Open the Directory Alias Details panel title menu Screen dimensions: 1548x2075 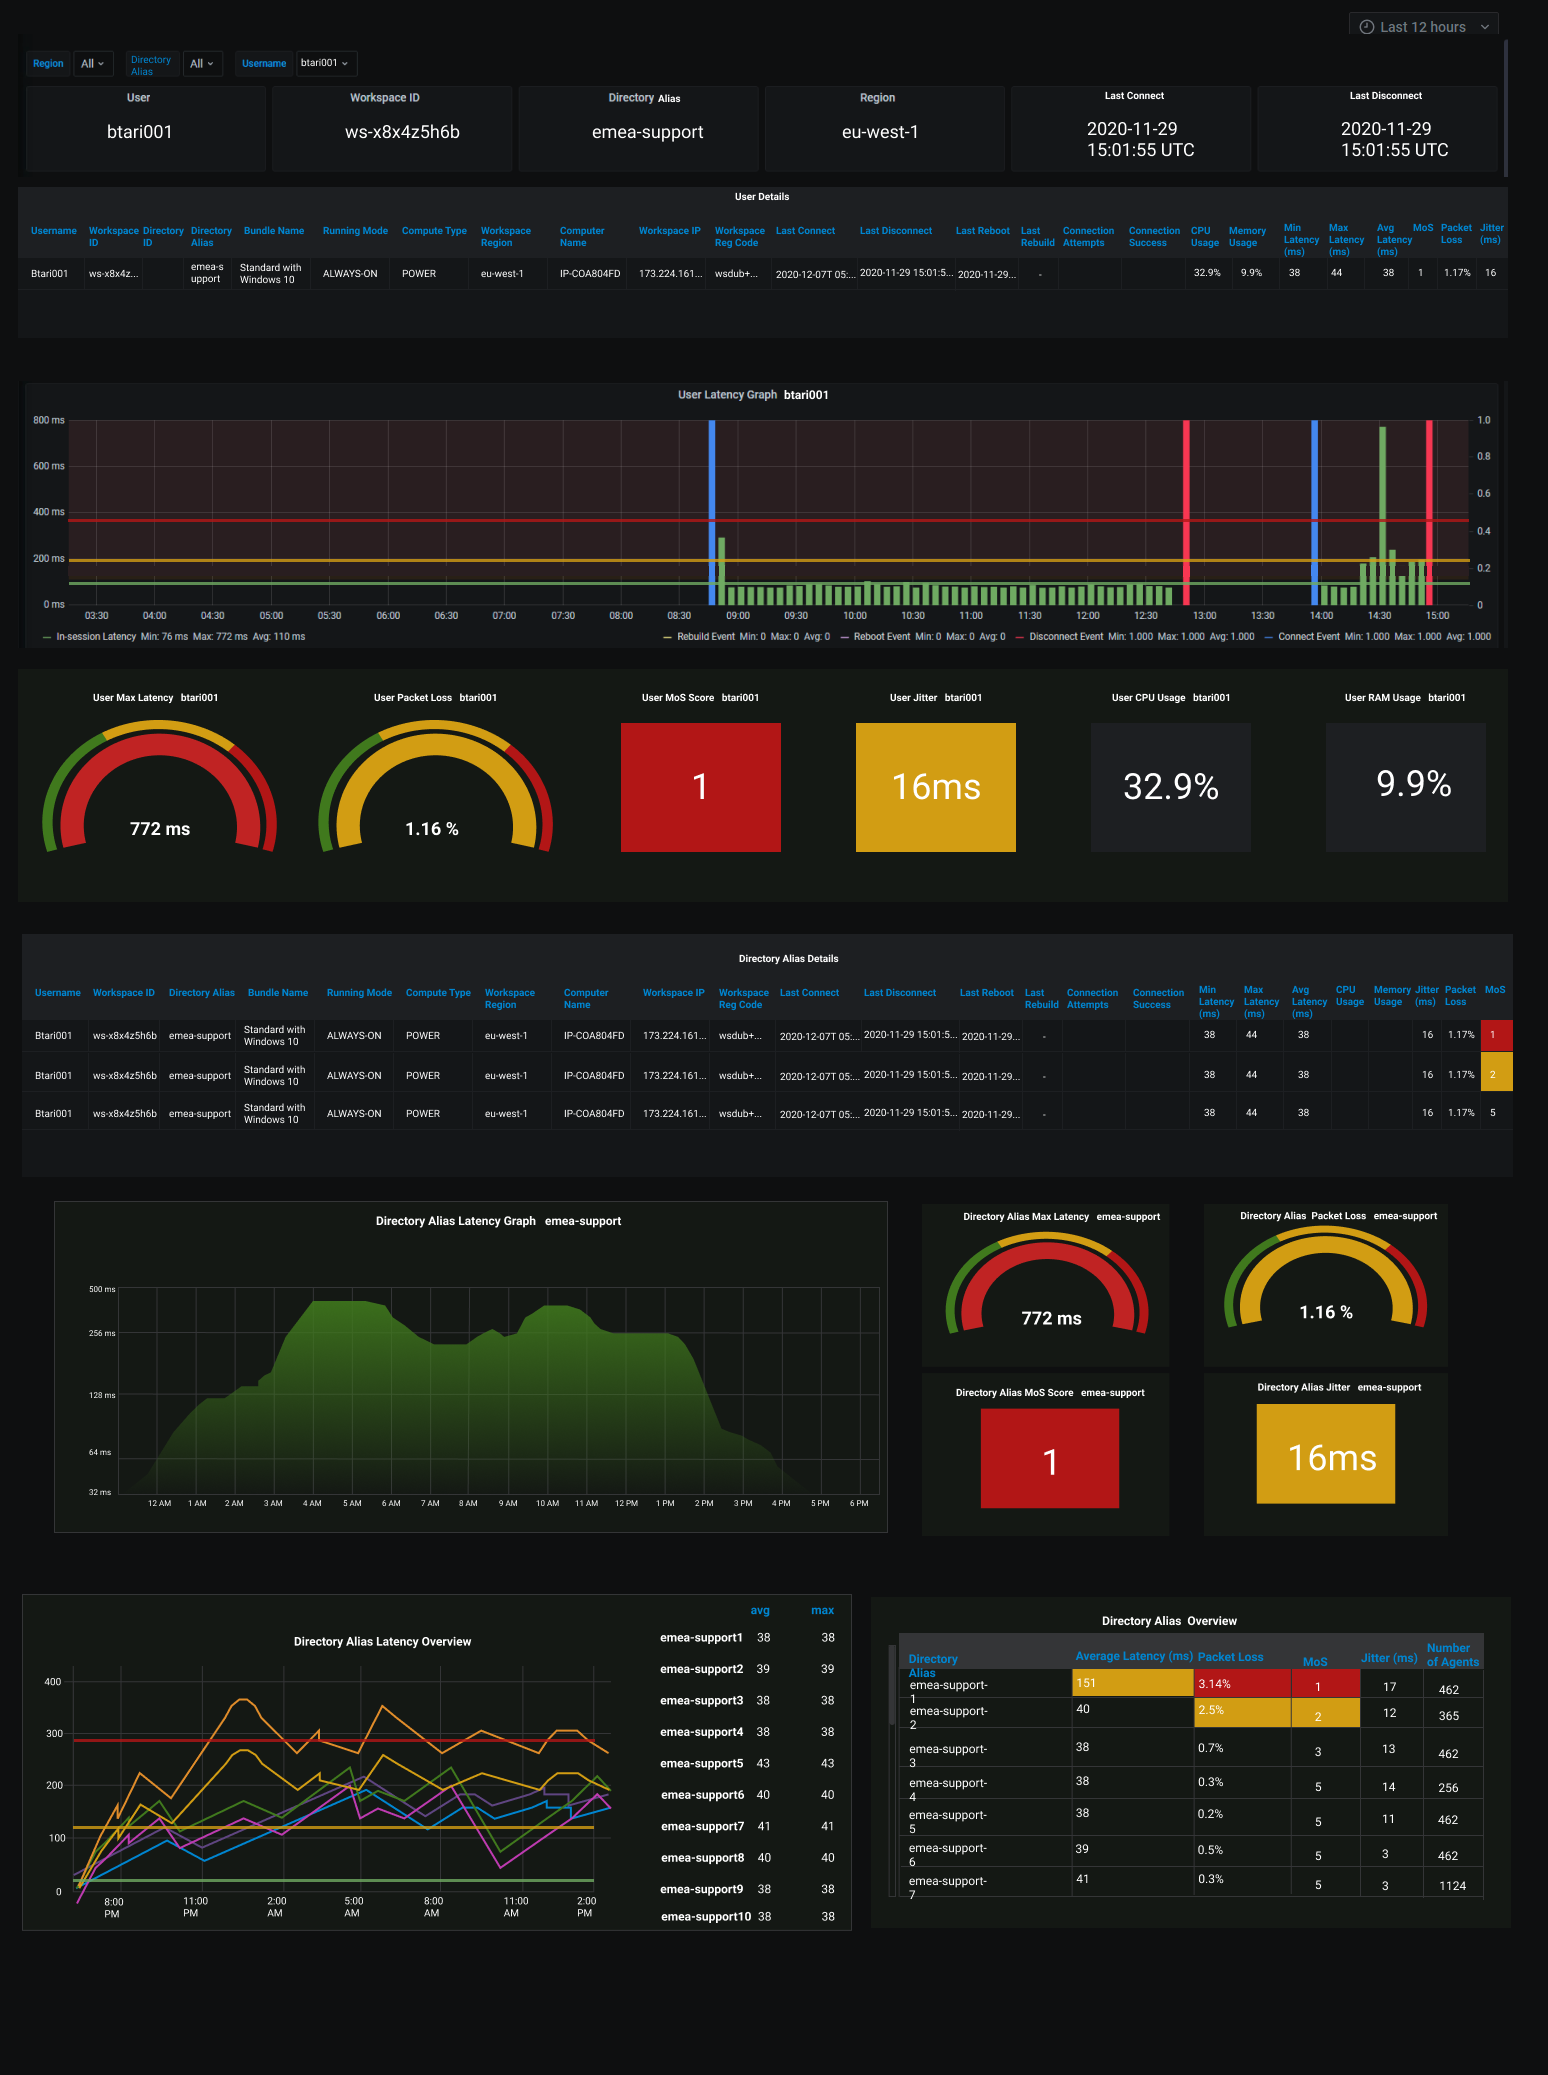(788, 959)
